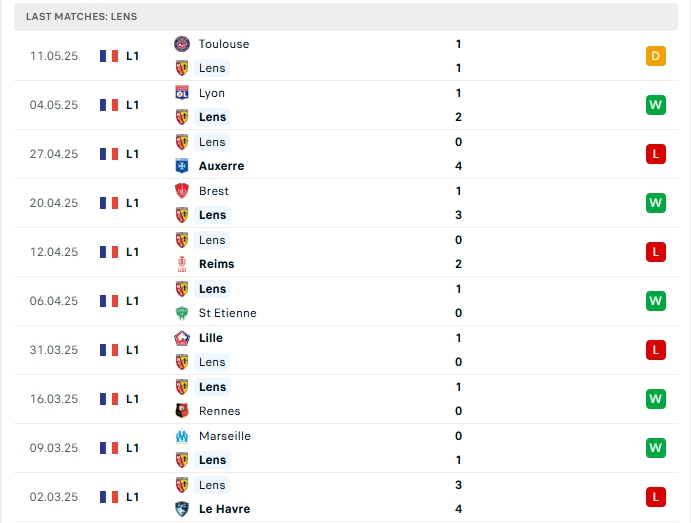Click the red L badge for Auxerre match
Screen dimensions: 691x523
(656, 154)
